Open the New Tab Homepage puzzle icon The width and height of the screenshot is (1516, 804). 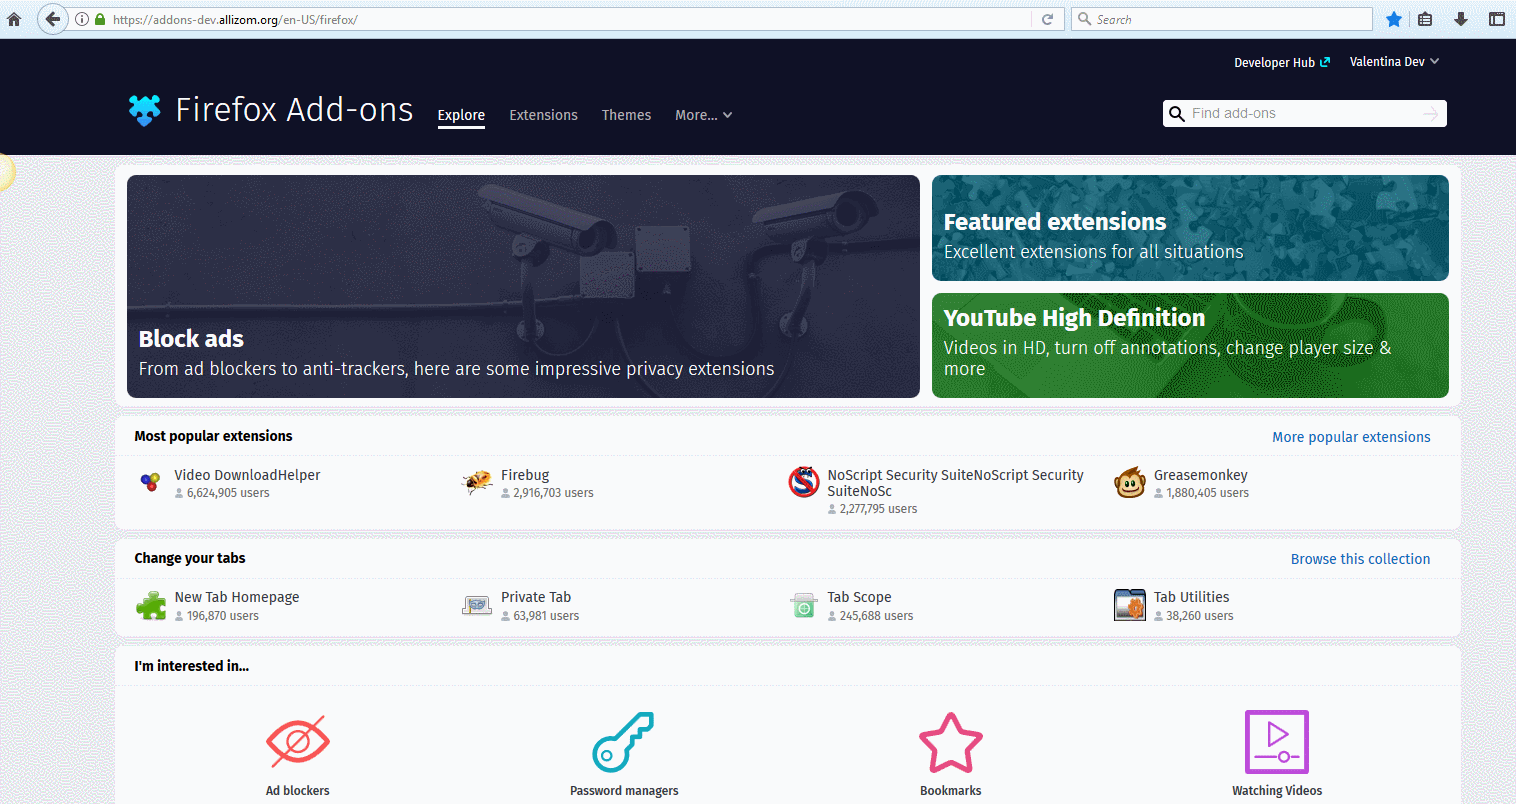point(151,605)
